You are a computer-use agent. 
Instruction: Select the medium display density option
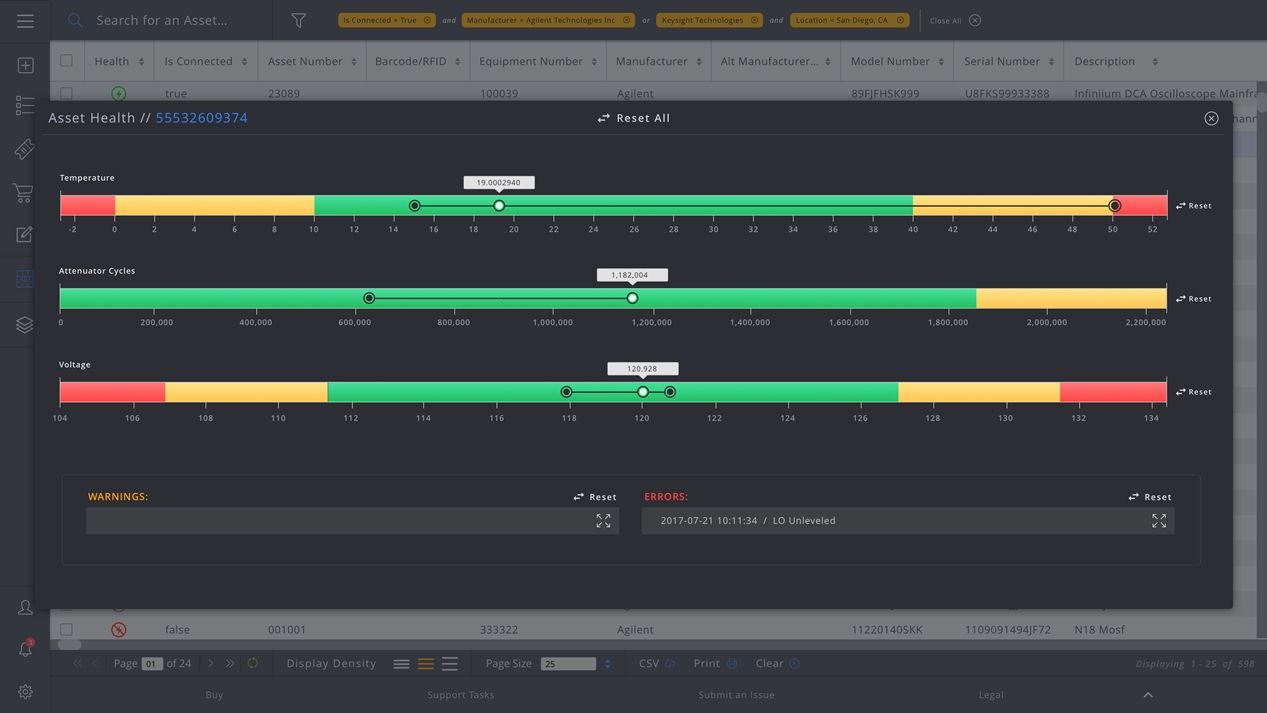click(425, 664)
